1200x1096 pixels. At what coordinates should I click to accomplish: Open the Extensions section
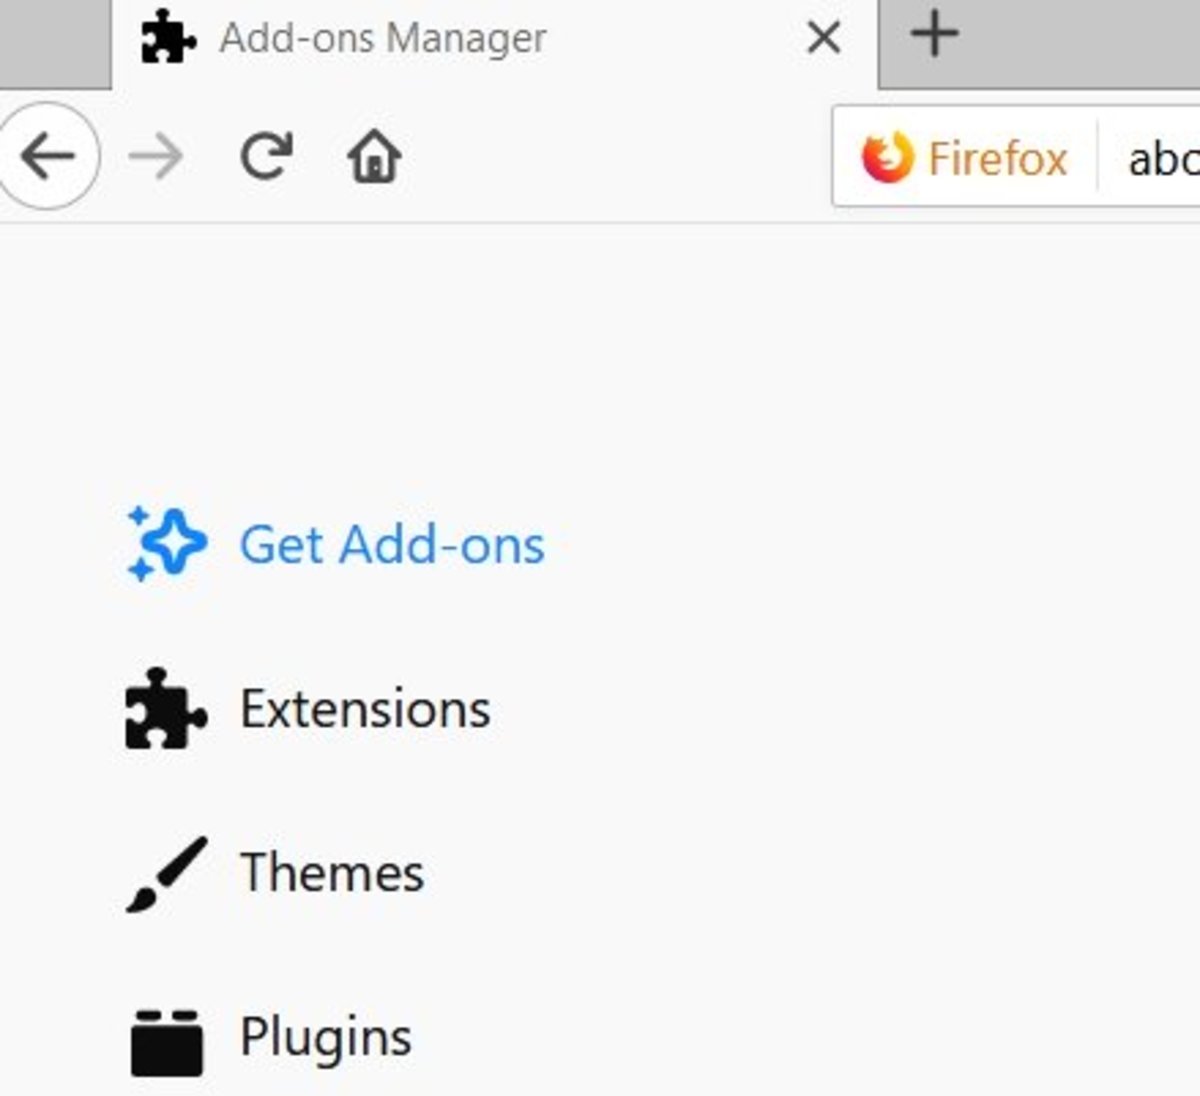tap(363, 709)
